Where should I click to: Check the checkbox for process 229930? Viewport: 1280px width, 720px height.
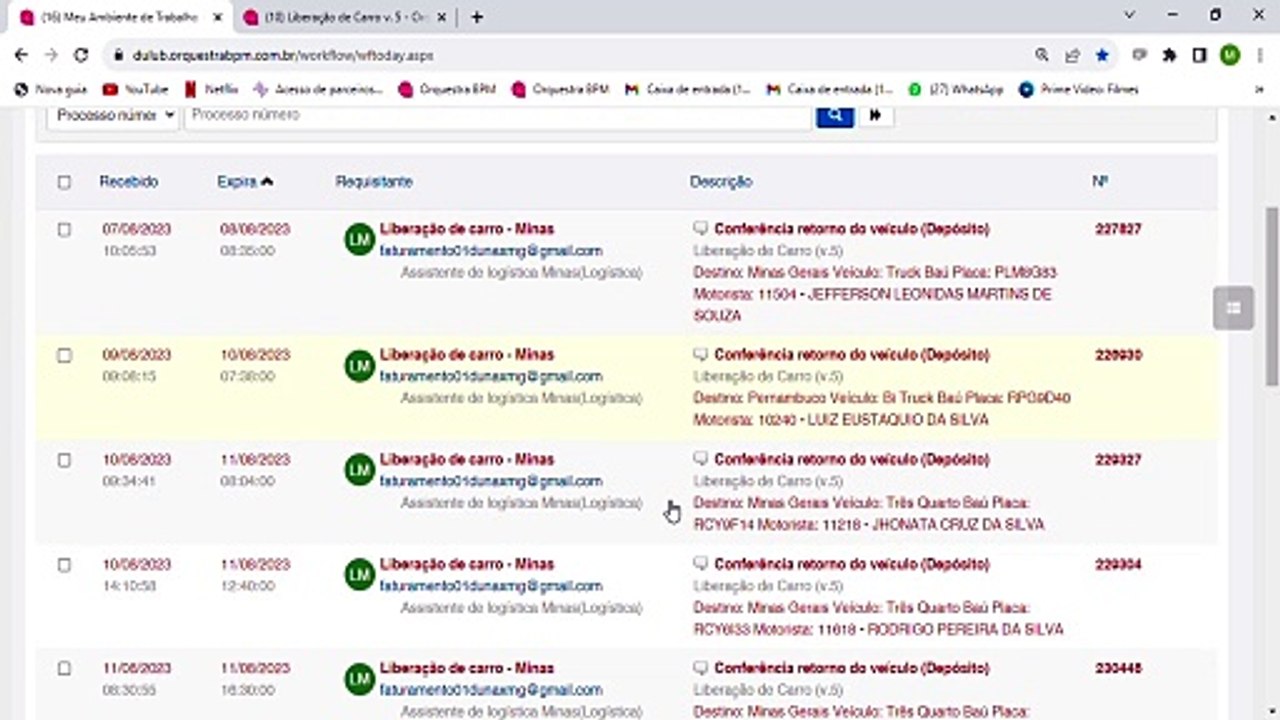pos(64,355)
